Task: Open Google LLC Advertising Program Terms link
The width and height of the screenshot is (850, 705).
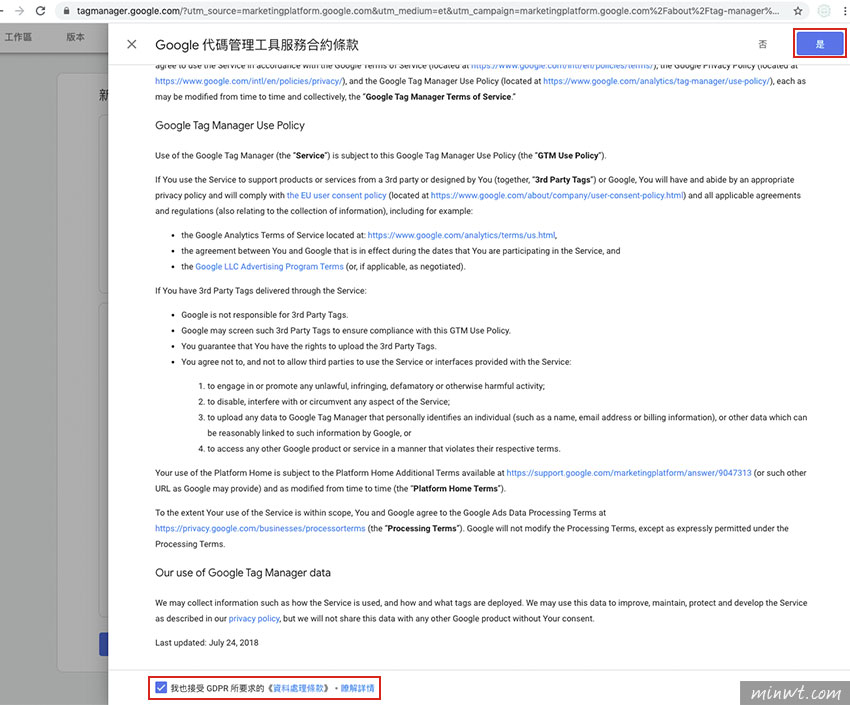Action: coord(269,267)
